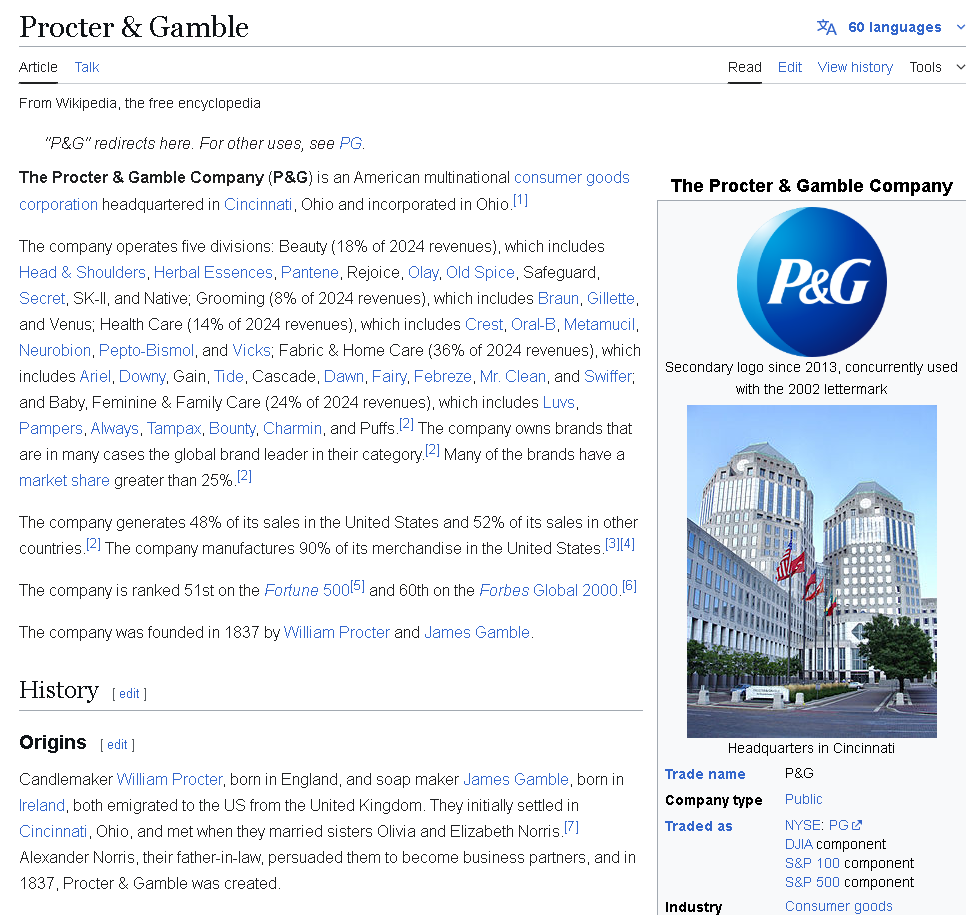Open the Metamucil link

[x=599, y=324]
